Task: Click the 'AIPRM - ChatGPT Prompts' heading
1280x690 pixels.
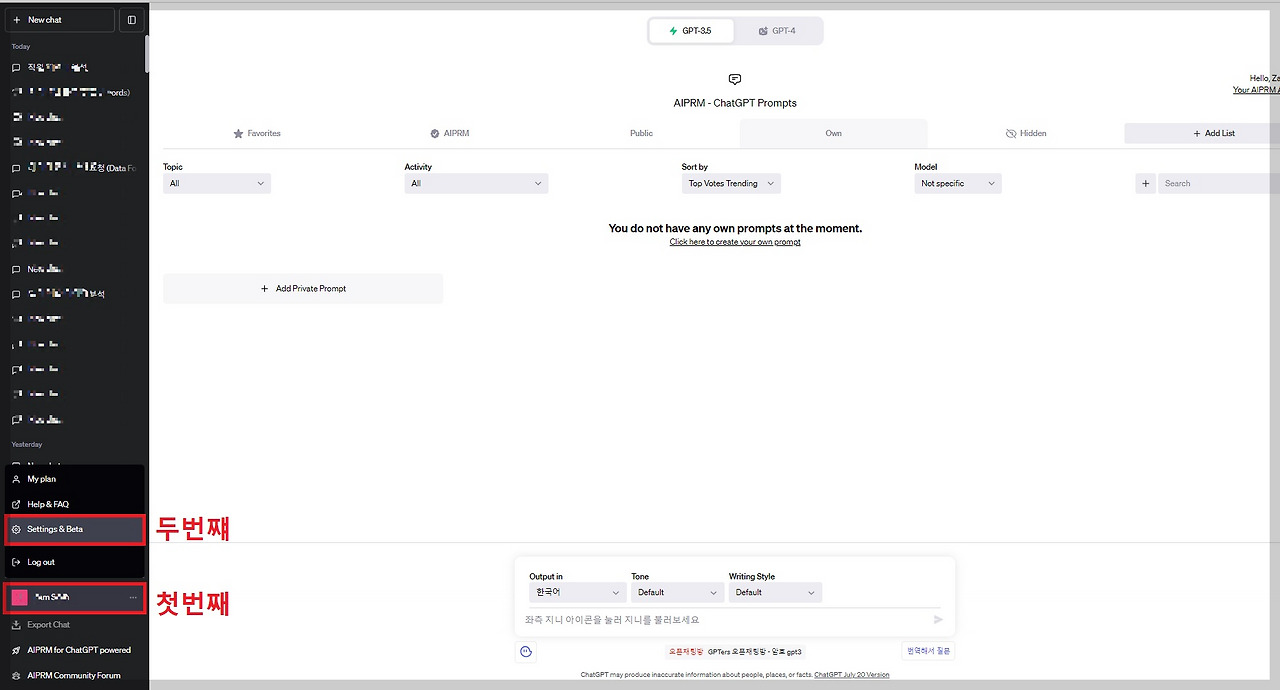Action: click(x=735, y=103)
